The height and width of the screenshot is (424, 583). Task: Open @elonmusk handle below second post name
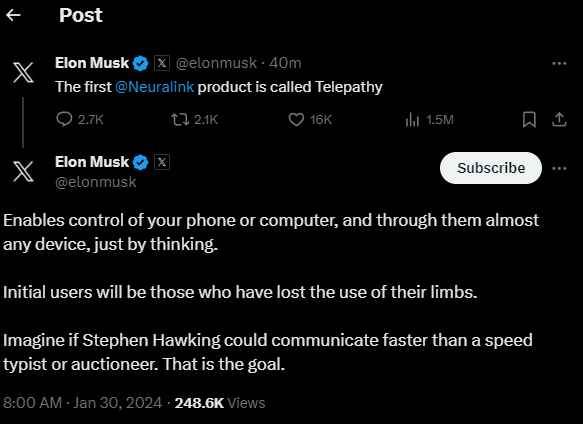tap(96, 182)
